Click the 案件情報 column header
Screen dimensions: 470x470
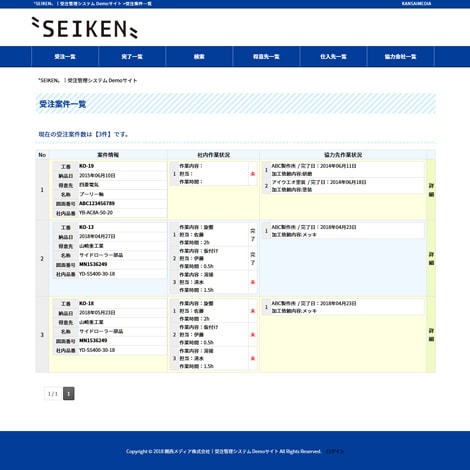tap(108, 155)
